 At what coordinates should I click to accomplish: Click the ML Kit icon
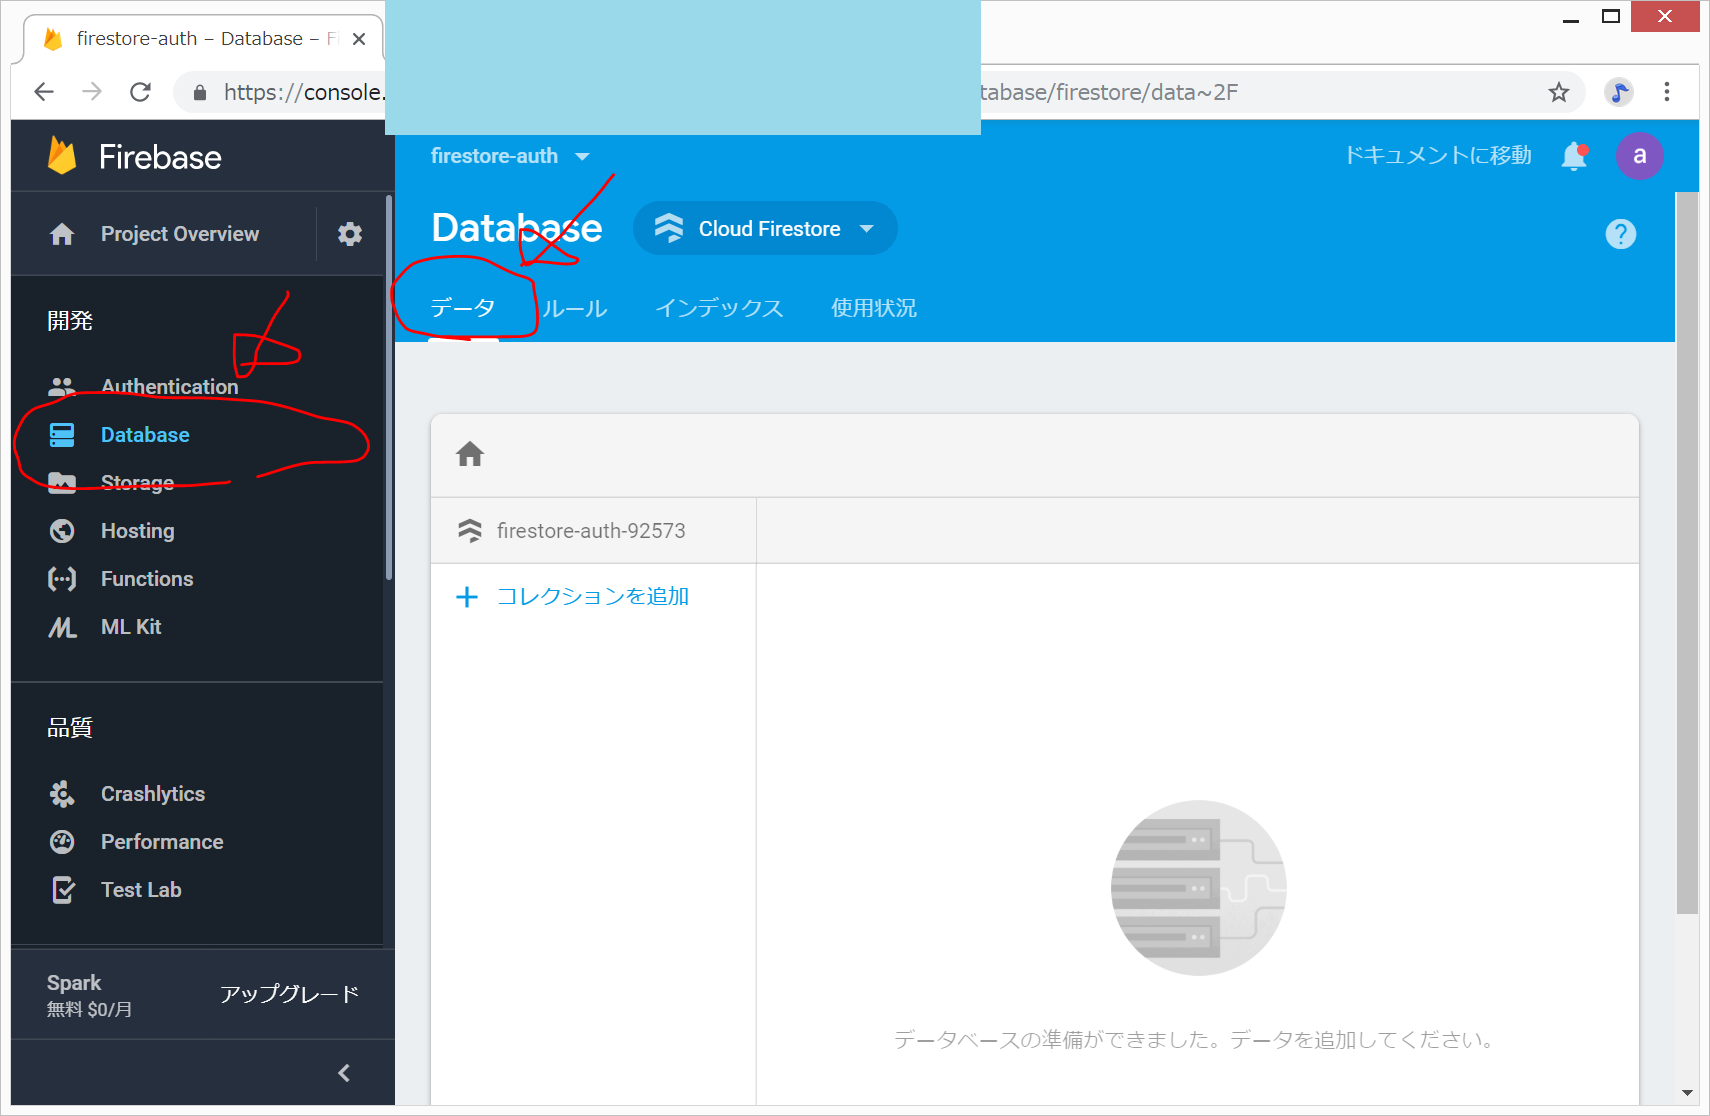pyautogui.click(x=62, y=627)
